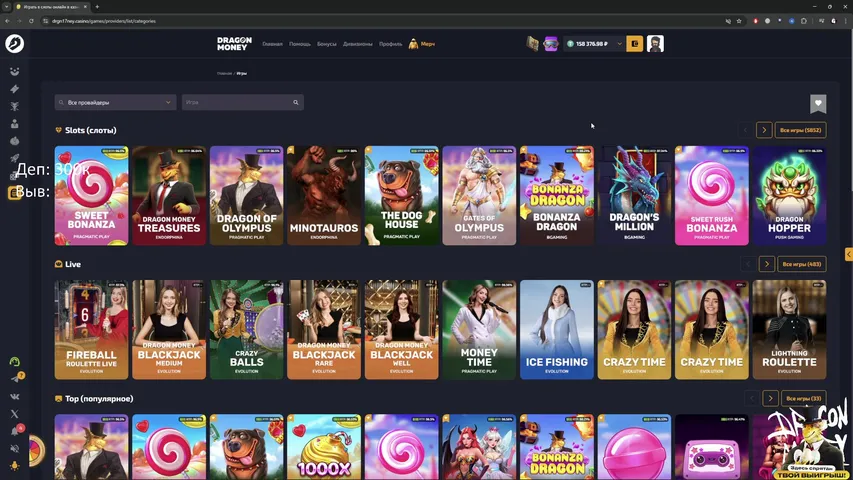The image size is (853, 480).
Task: Open Dragon Hopper slot
Action: click(x=789, y=195)
